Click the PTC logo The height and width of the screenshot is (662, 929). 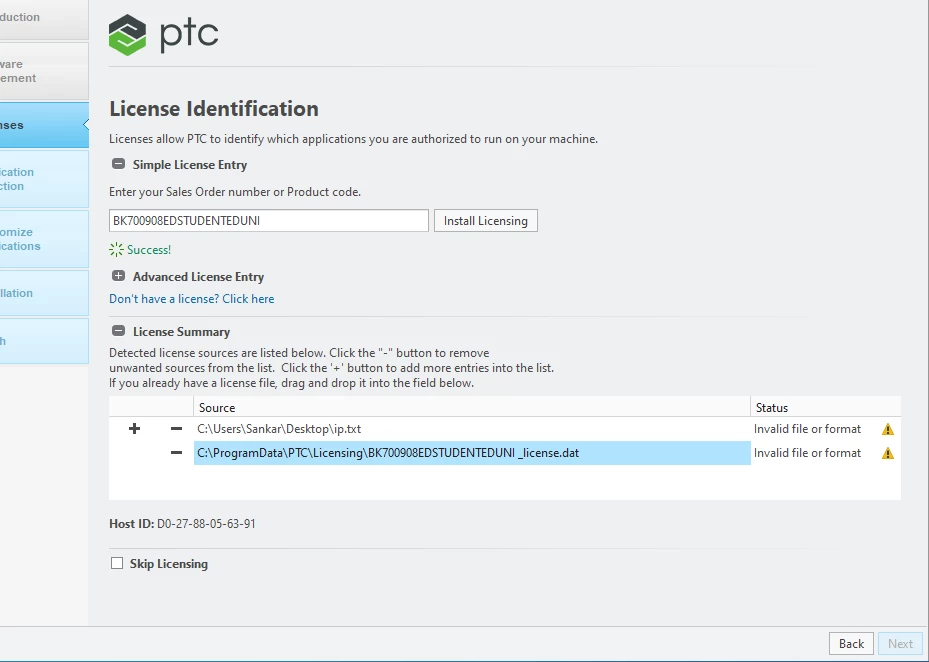point(164,35)
